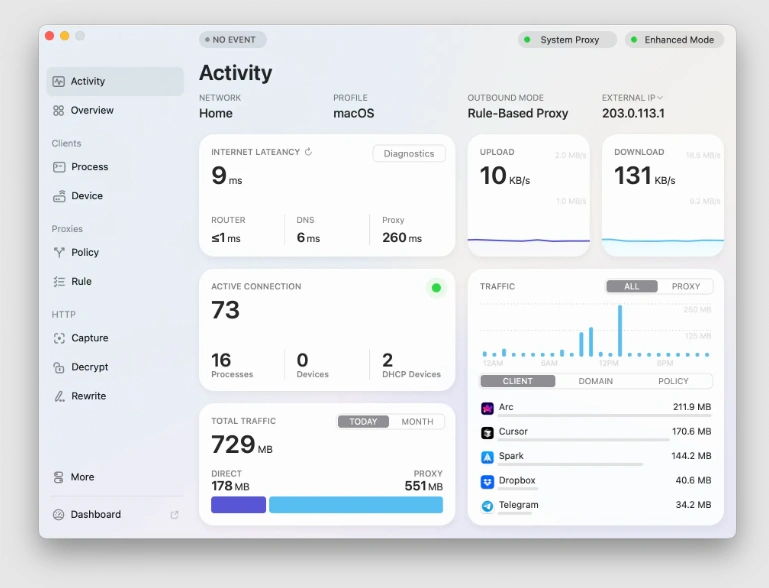The width and height of the screenshot is (769, 588).
Task: Switch total traffic to MONTH
Action: click(417, 422)
